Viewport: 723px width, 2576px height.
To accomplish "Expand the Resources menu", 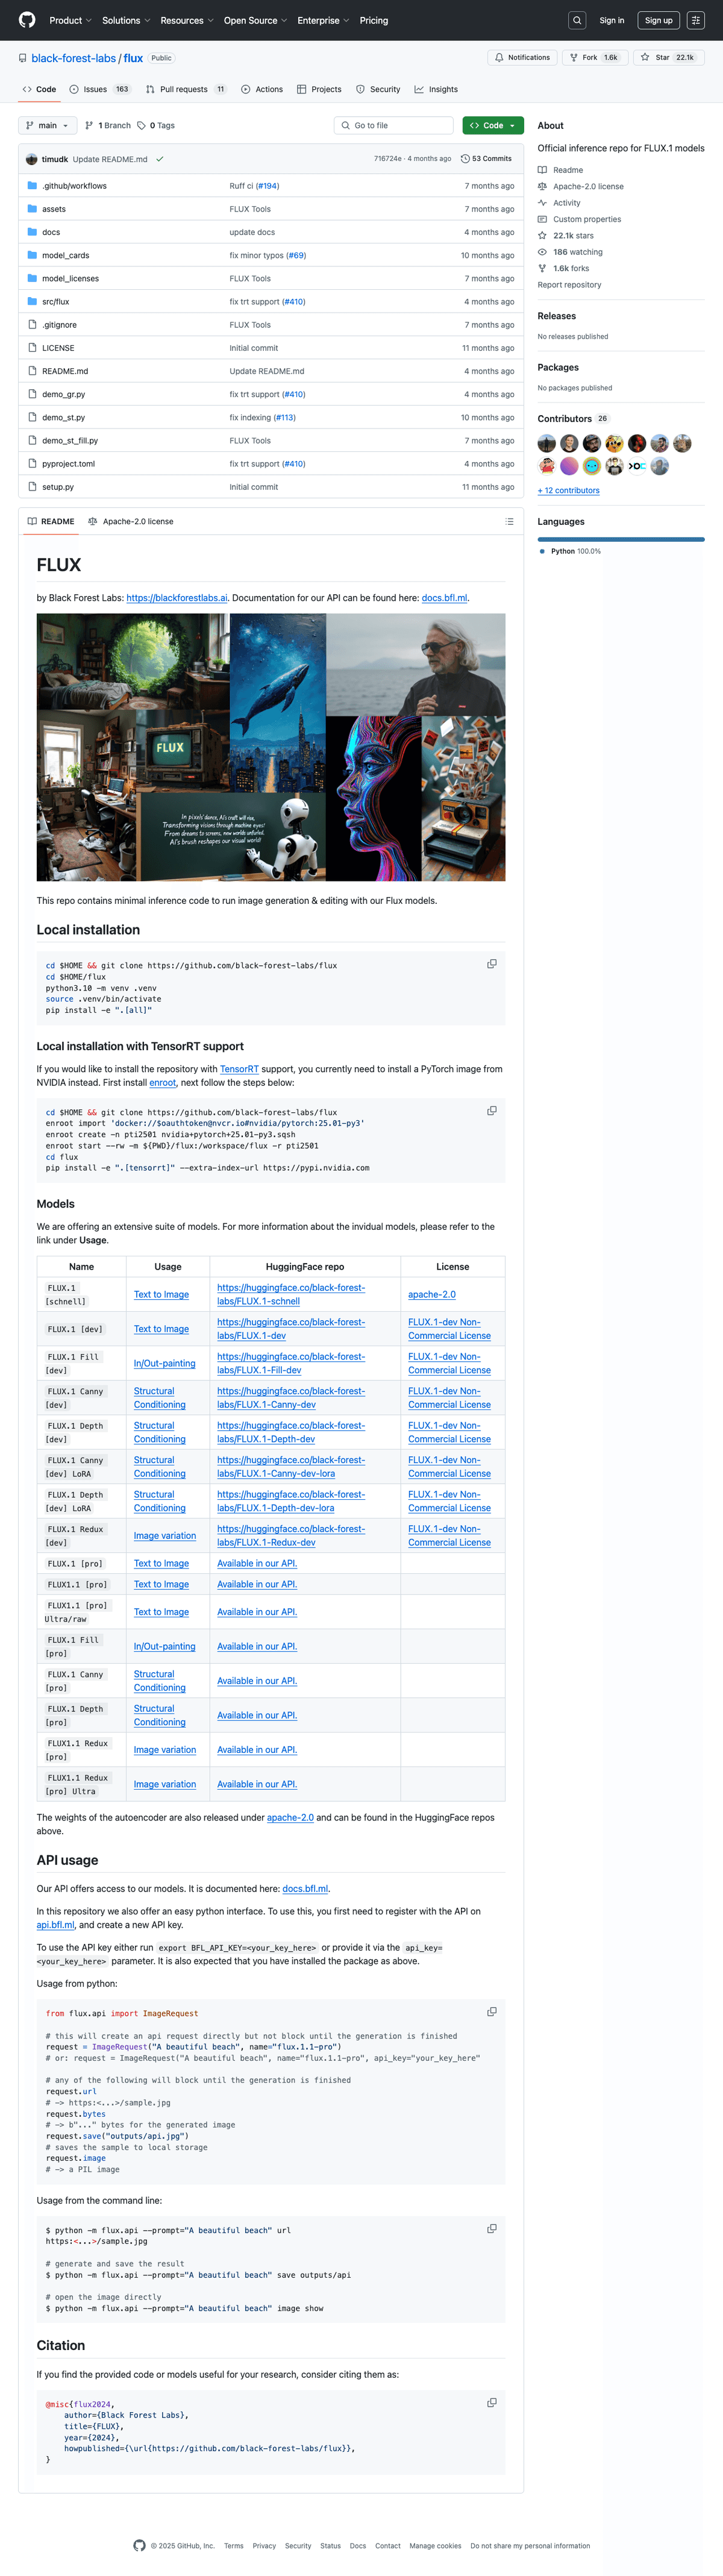I will 187,20.
